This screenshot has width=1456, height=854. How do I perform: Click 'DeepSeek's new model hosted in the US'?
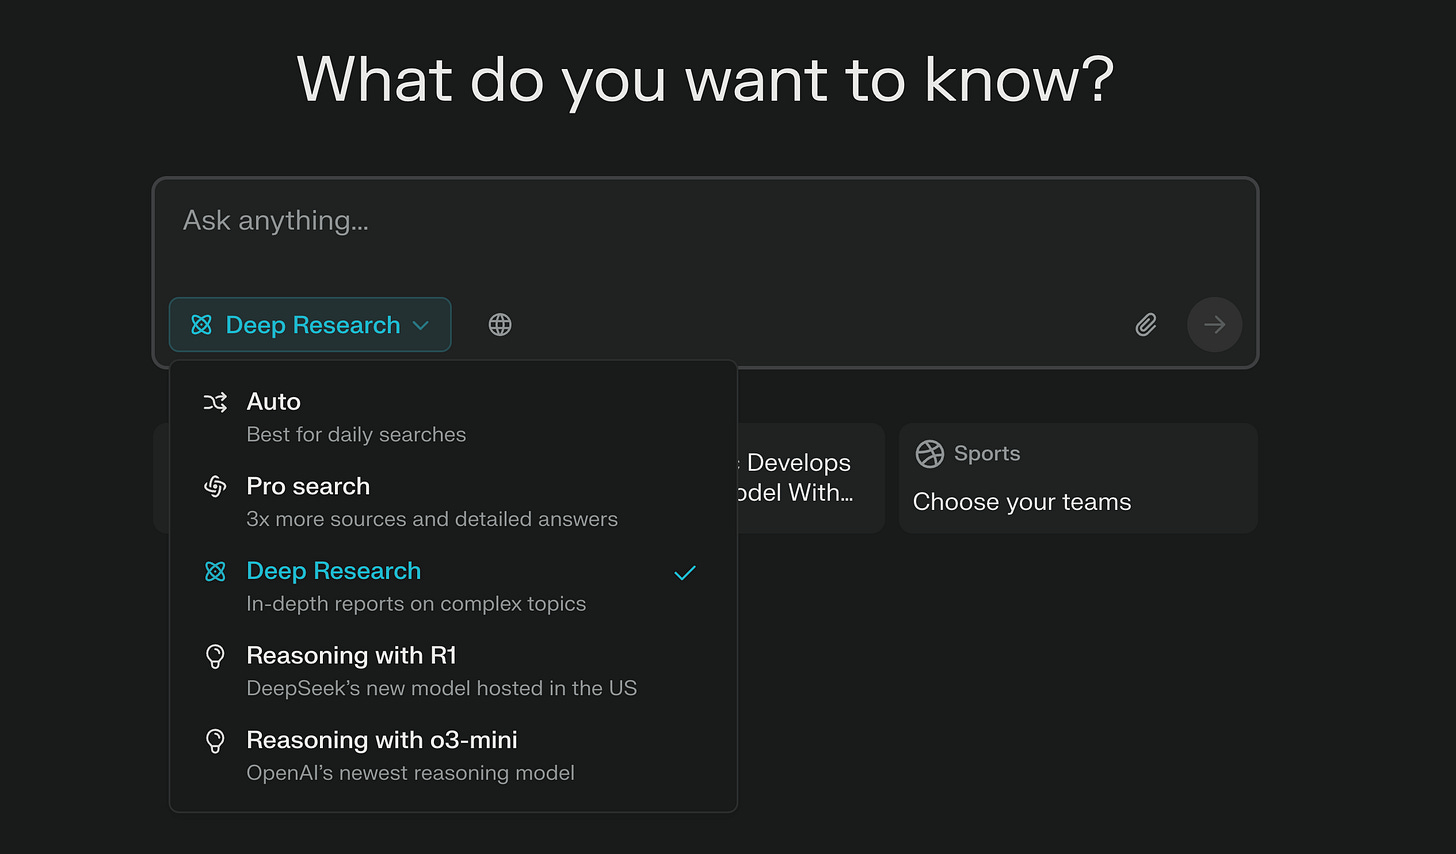pos(441,688)
